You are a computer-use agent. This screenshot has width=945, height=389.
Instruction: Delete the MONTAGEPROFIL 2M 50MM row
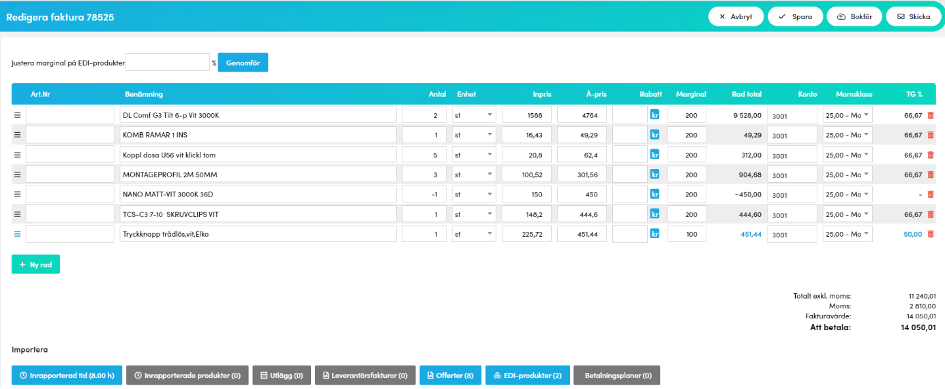931,174
